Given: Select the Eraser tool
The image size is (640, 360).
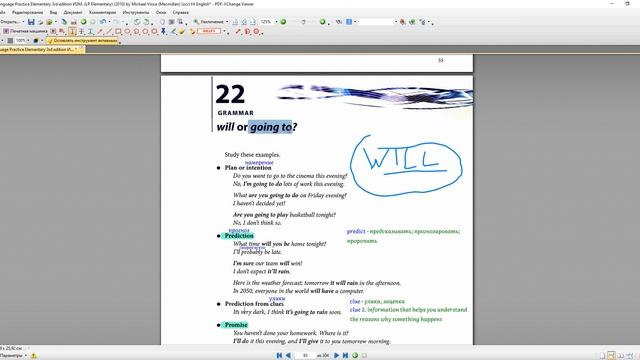Looking at the screenshot, I should [x=182, y=31].
